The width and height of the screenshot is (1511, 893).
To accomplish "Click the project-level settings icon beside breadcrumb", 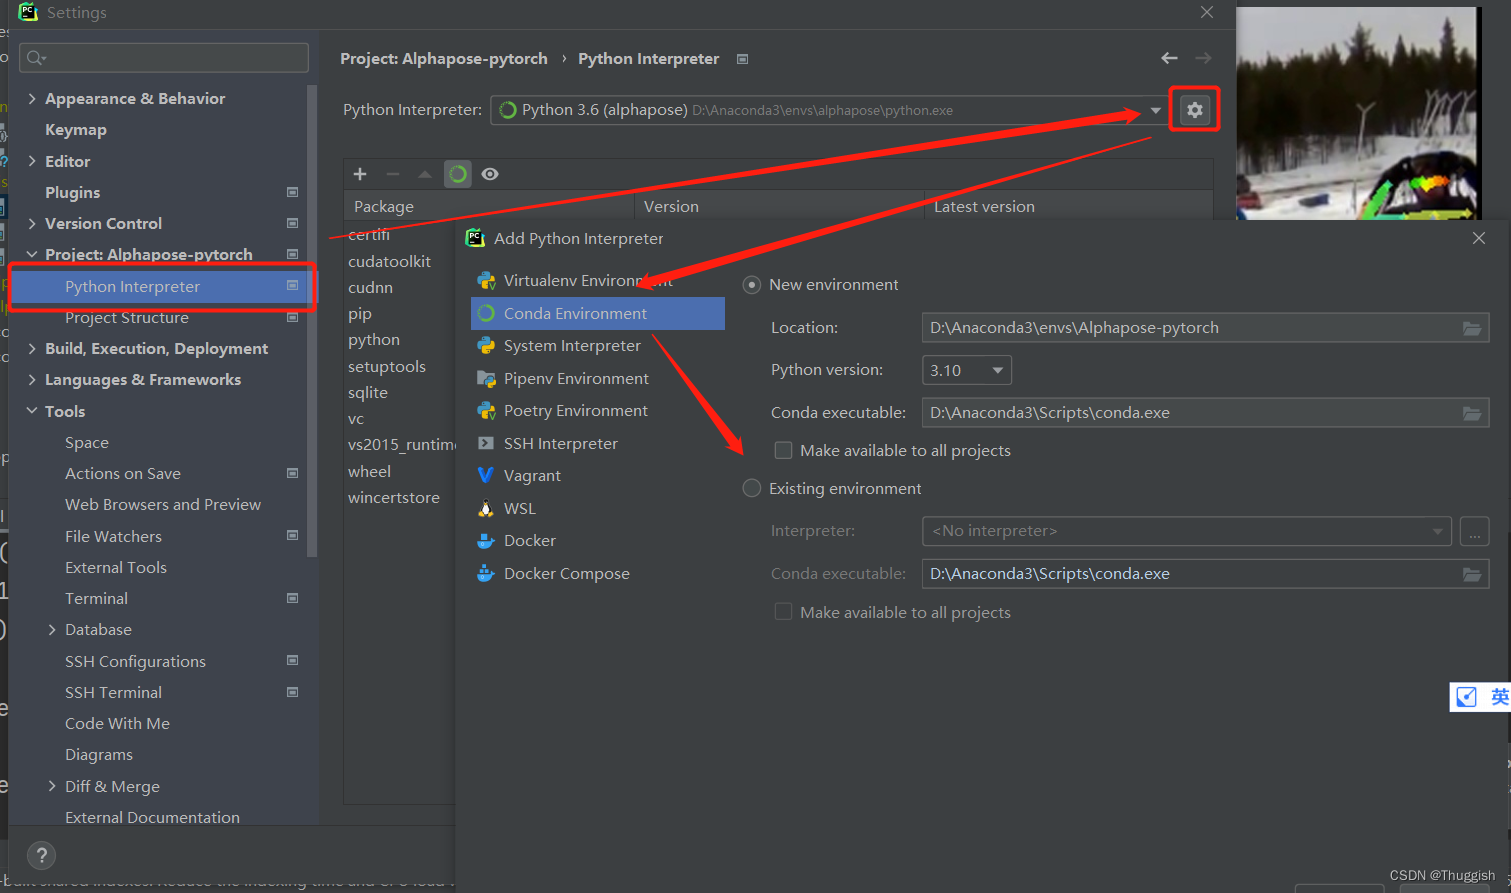I will click(x=742, y=59).
